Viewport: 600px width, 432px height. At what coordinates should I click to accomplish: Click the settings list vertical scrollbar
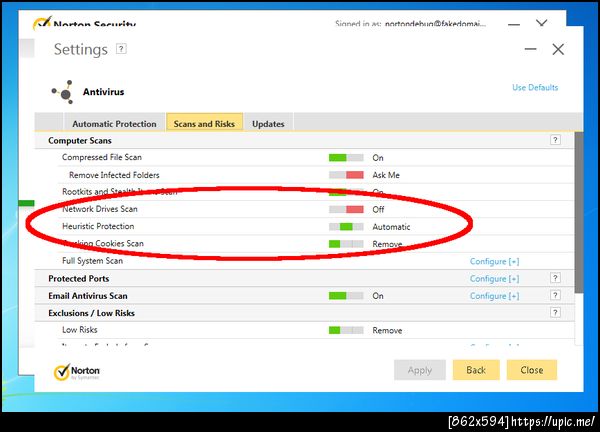(x=579, y=213)
